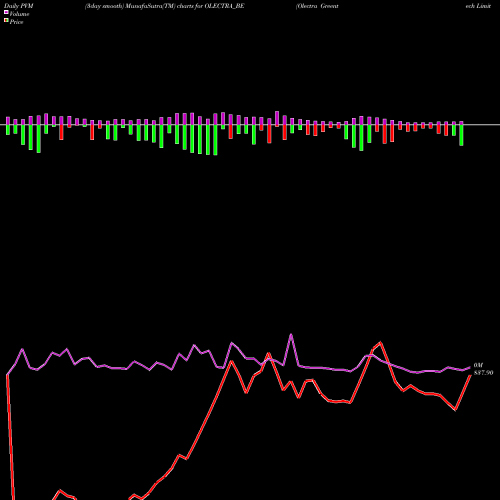
Task: Click the '(Olectra Greent' company name text
Action: (317, 6)
